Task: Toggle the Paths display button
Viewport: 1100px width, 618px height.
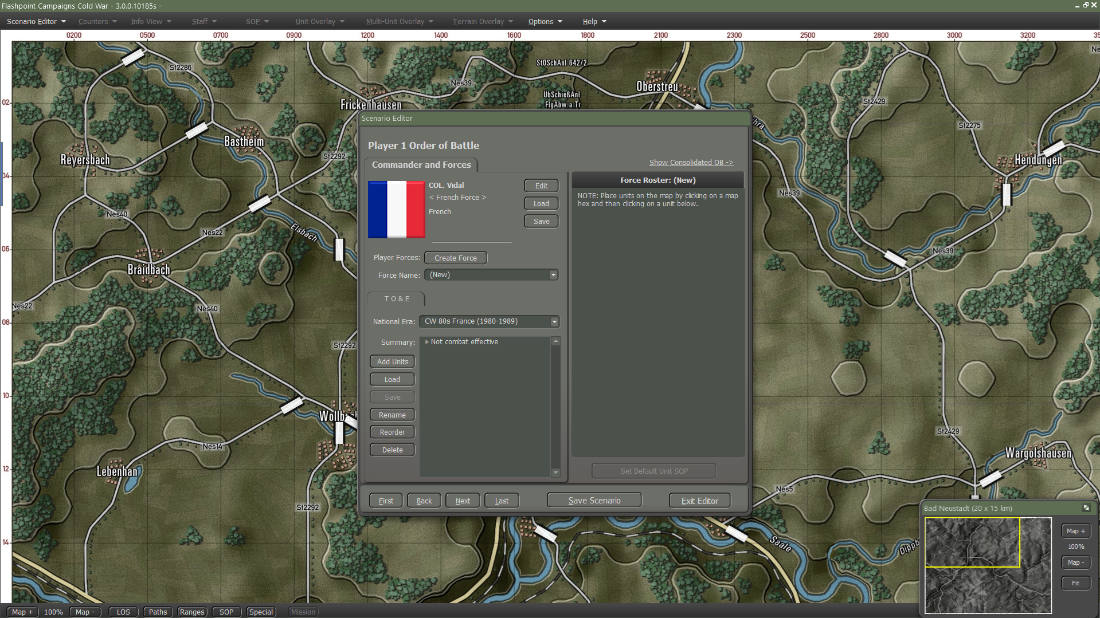Action: click(x=158, y=612)
